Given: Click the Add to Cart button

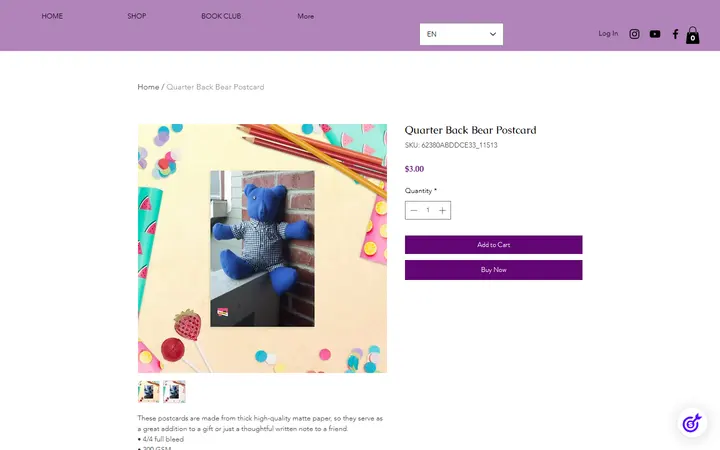Looking at the screenshot, I should click(x=493, y=245).
